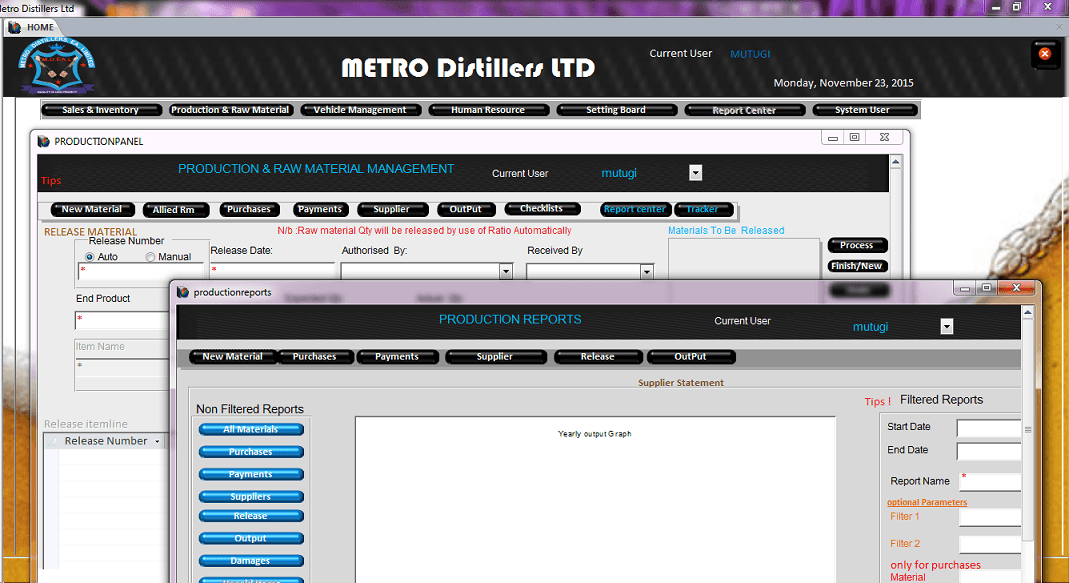1069x583 pixels.
Task: Click the End Date input field
Action: click(x=989, y=451)
